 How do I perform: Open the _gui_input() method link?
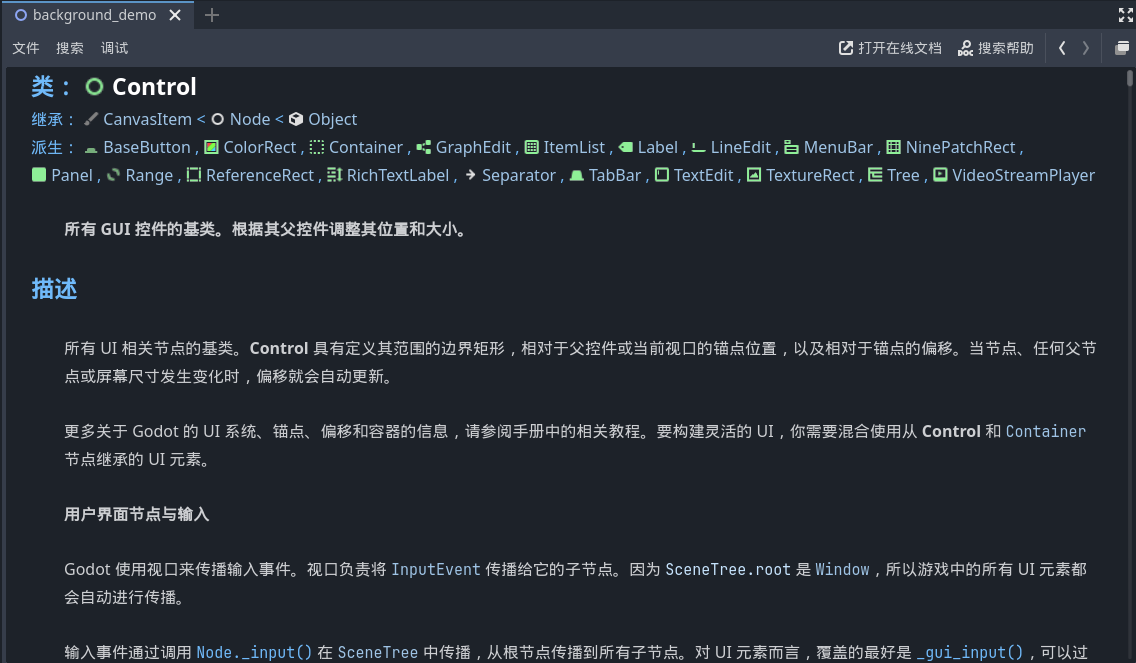969,652
